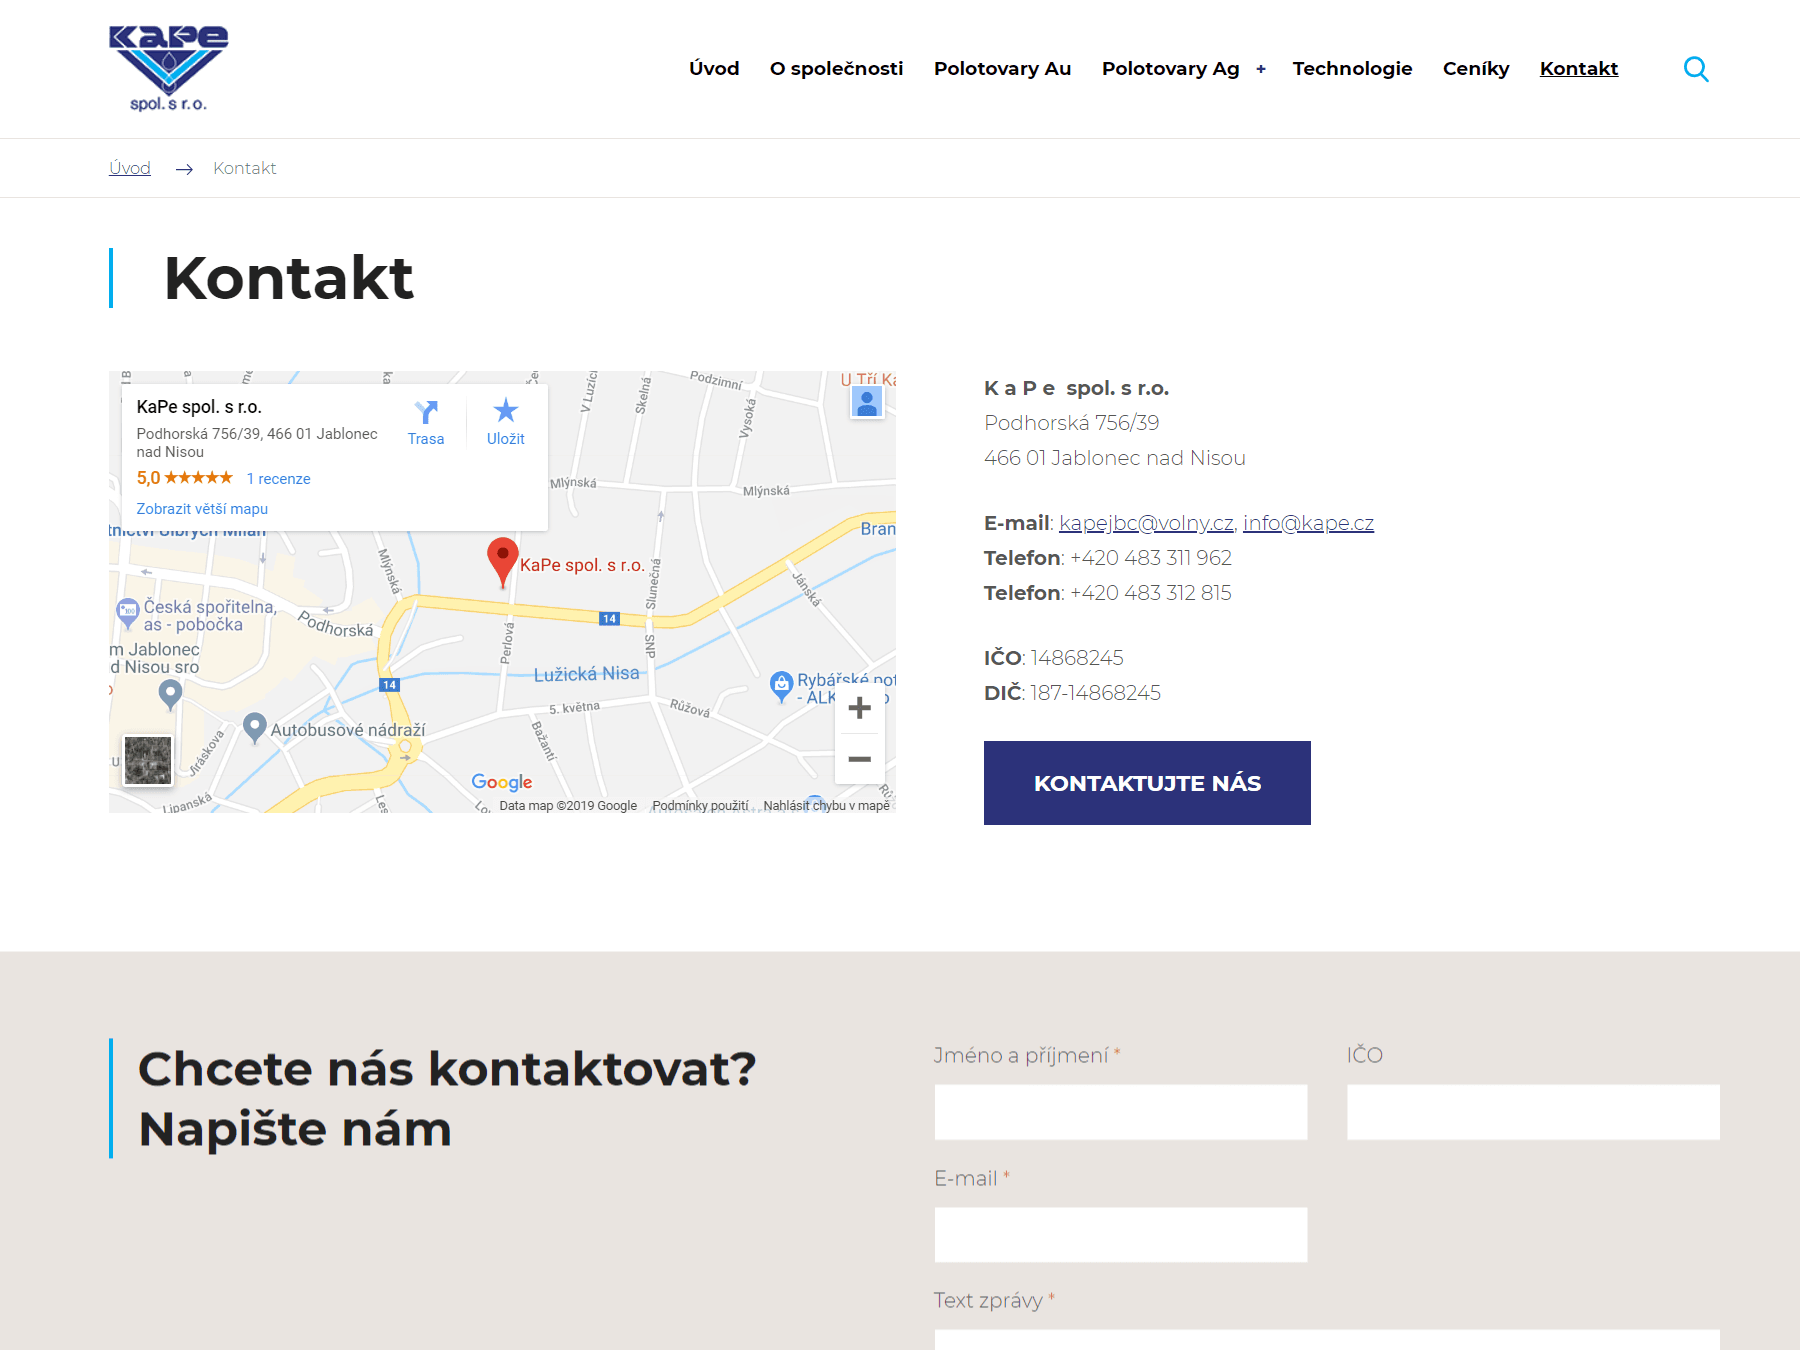Click the Autobusové nádraží map marker
Viewport: 1800px width, 1350px height.
point(255,727)
